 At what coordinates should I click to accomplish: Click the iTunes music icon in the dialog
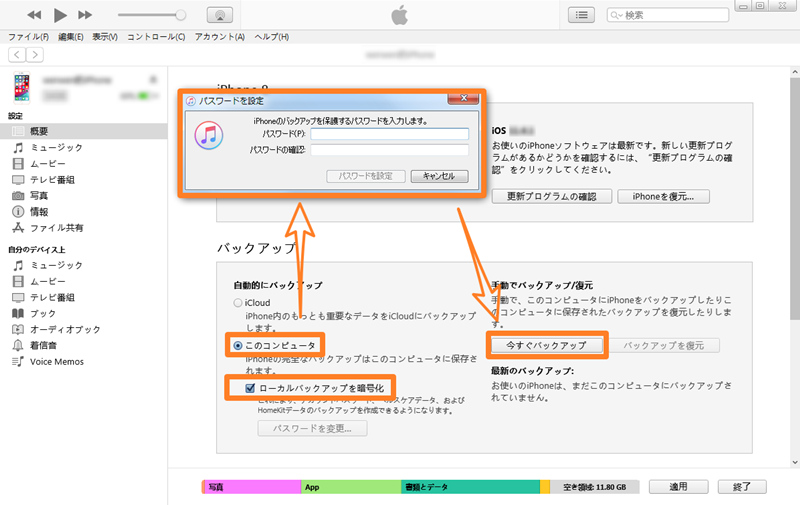209,135
